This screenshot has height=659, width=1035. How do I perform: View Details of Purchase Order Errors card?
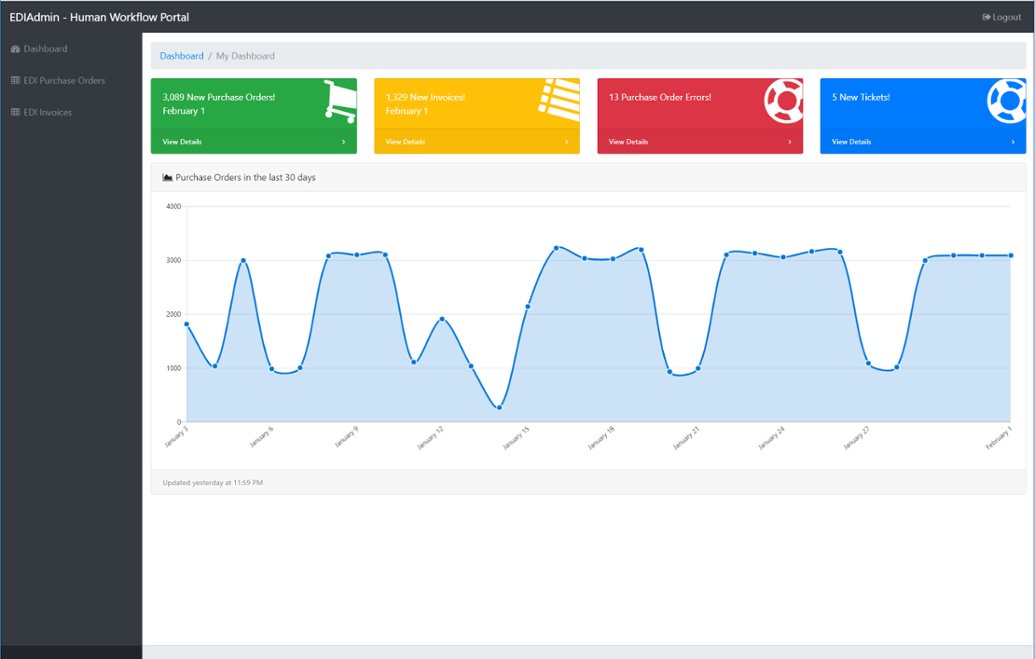(628, 142)
